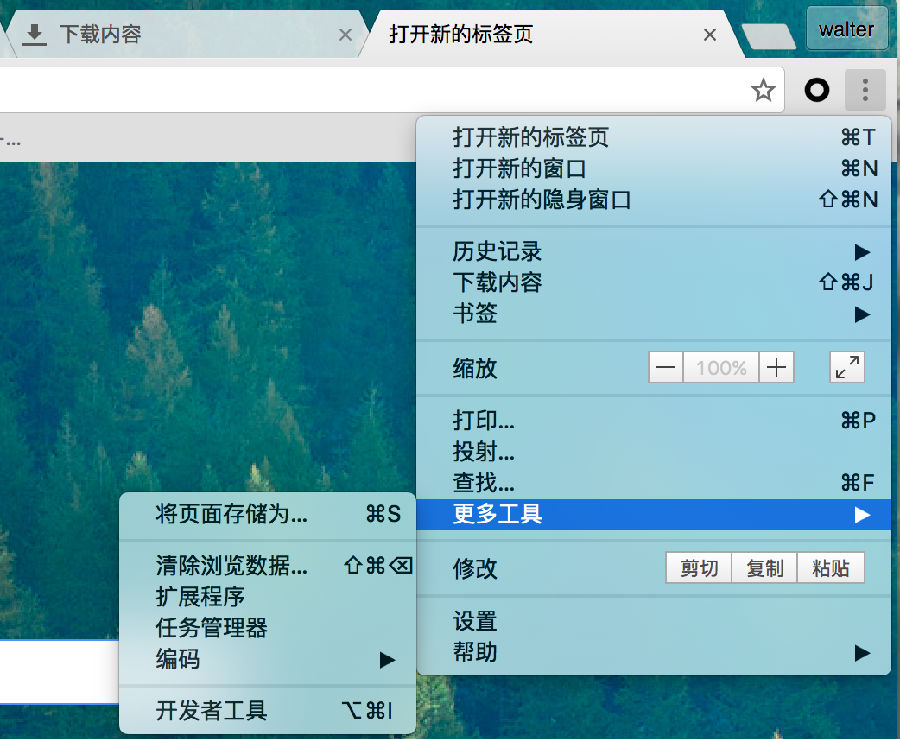This screenshot has height=739, width=900.
Task: Click the three-dot Chrome menu button
Action: (866, 90)
